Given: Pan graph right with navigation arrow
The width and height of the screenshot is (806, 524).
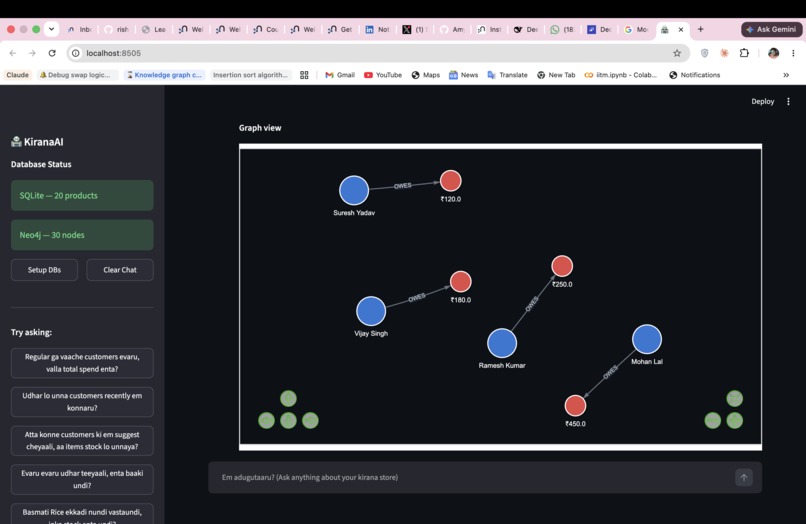Looking at the screenshot, I should [x=310, y=420].
